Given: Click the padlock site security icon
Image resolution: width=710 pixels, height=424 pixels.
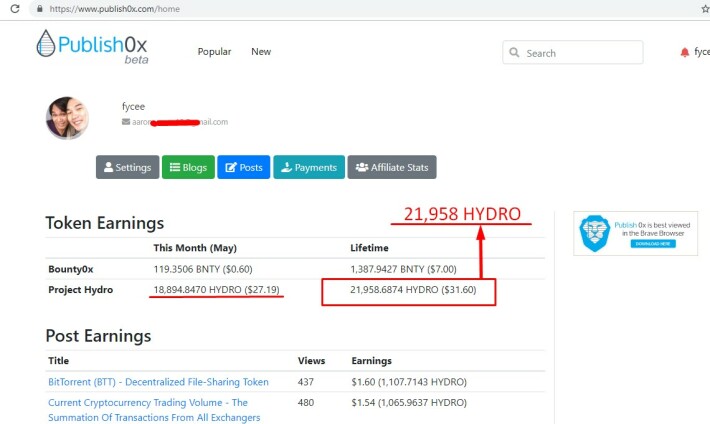Looking at the screenshot, I should [40, 9].
